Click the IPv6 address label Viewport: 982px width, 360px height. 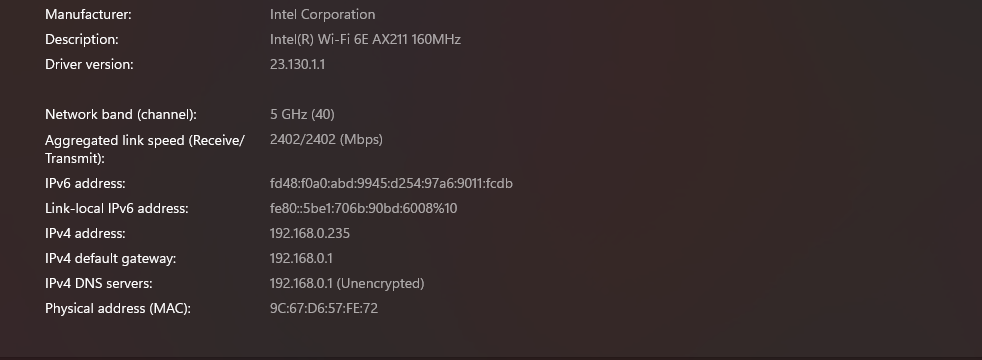[x=85, y=183]
